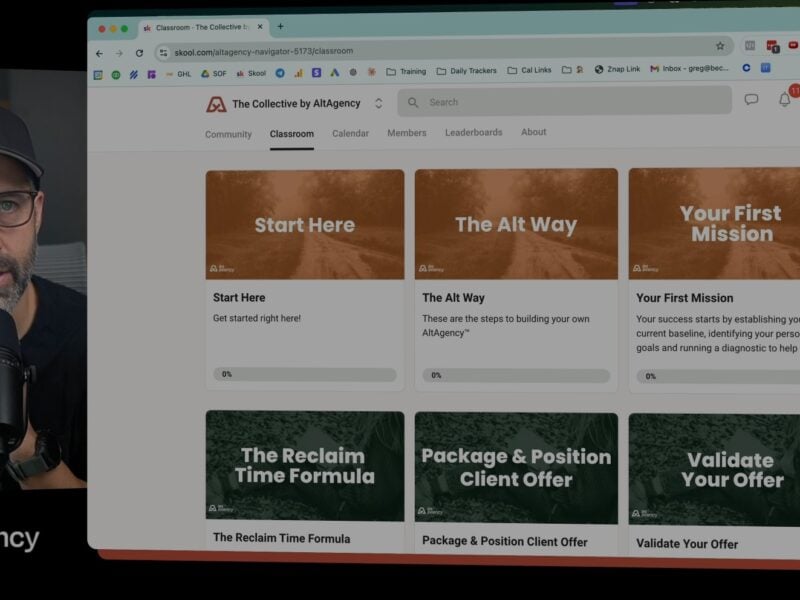Open The Reclaim Time Formula thumbnail
Viewport: 800px width, 600px height.
305,466
